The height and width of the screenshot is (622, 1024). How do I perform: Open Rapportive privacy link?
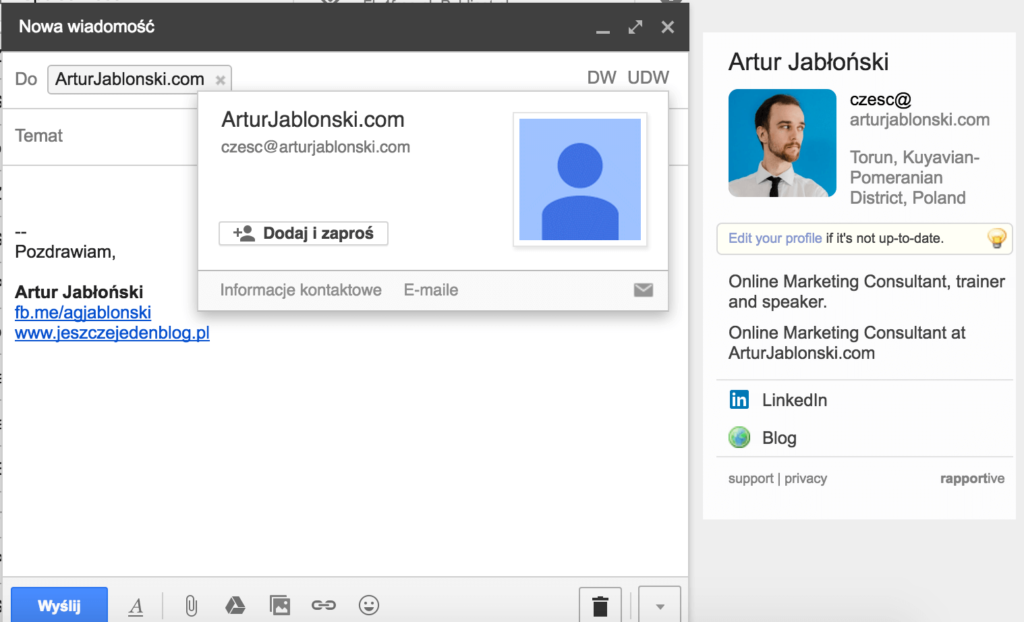click(x=805, y=479)
